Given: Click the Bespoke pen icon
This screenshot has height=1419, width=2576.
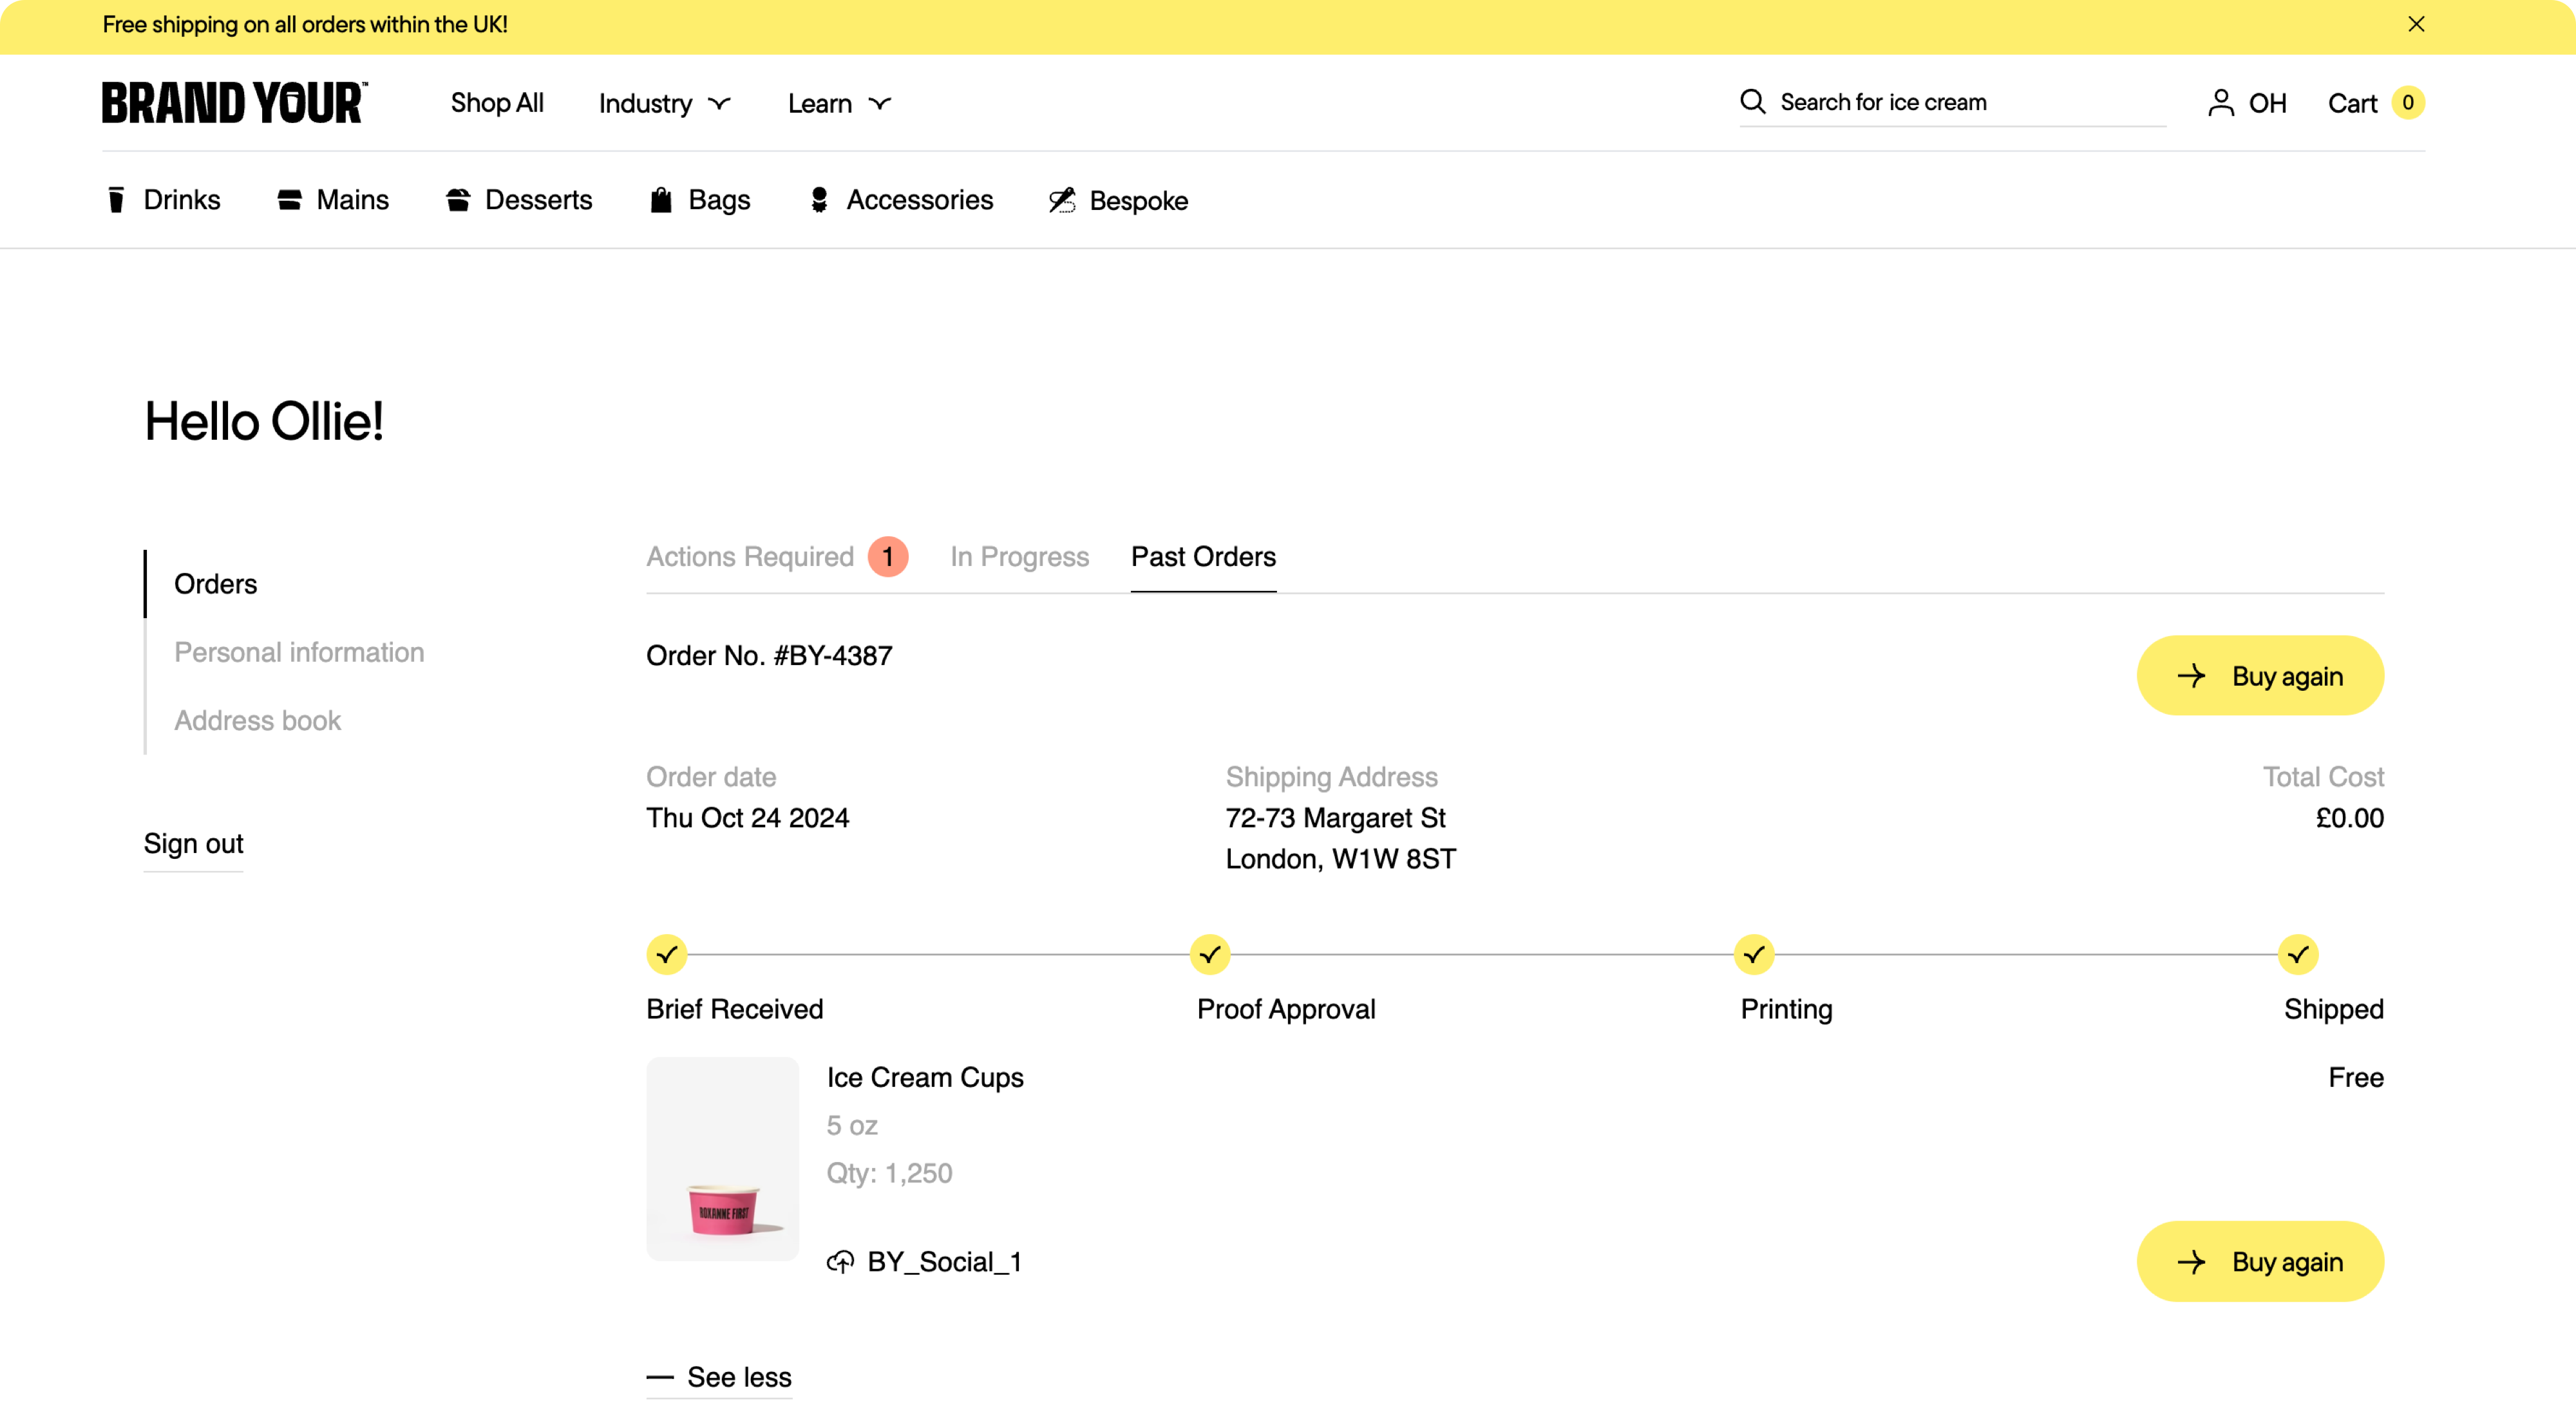Looking at the screenshot, I should pos(1062,200).
